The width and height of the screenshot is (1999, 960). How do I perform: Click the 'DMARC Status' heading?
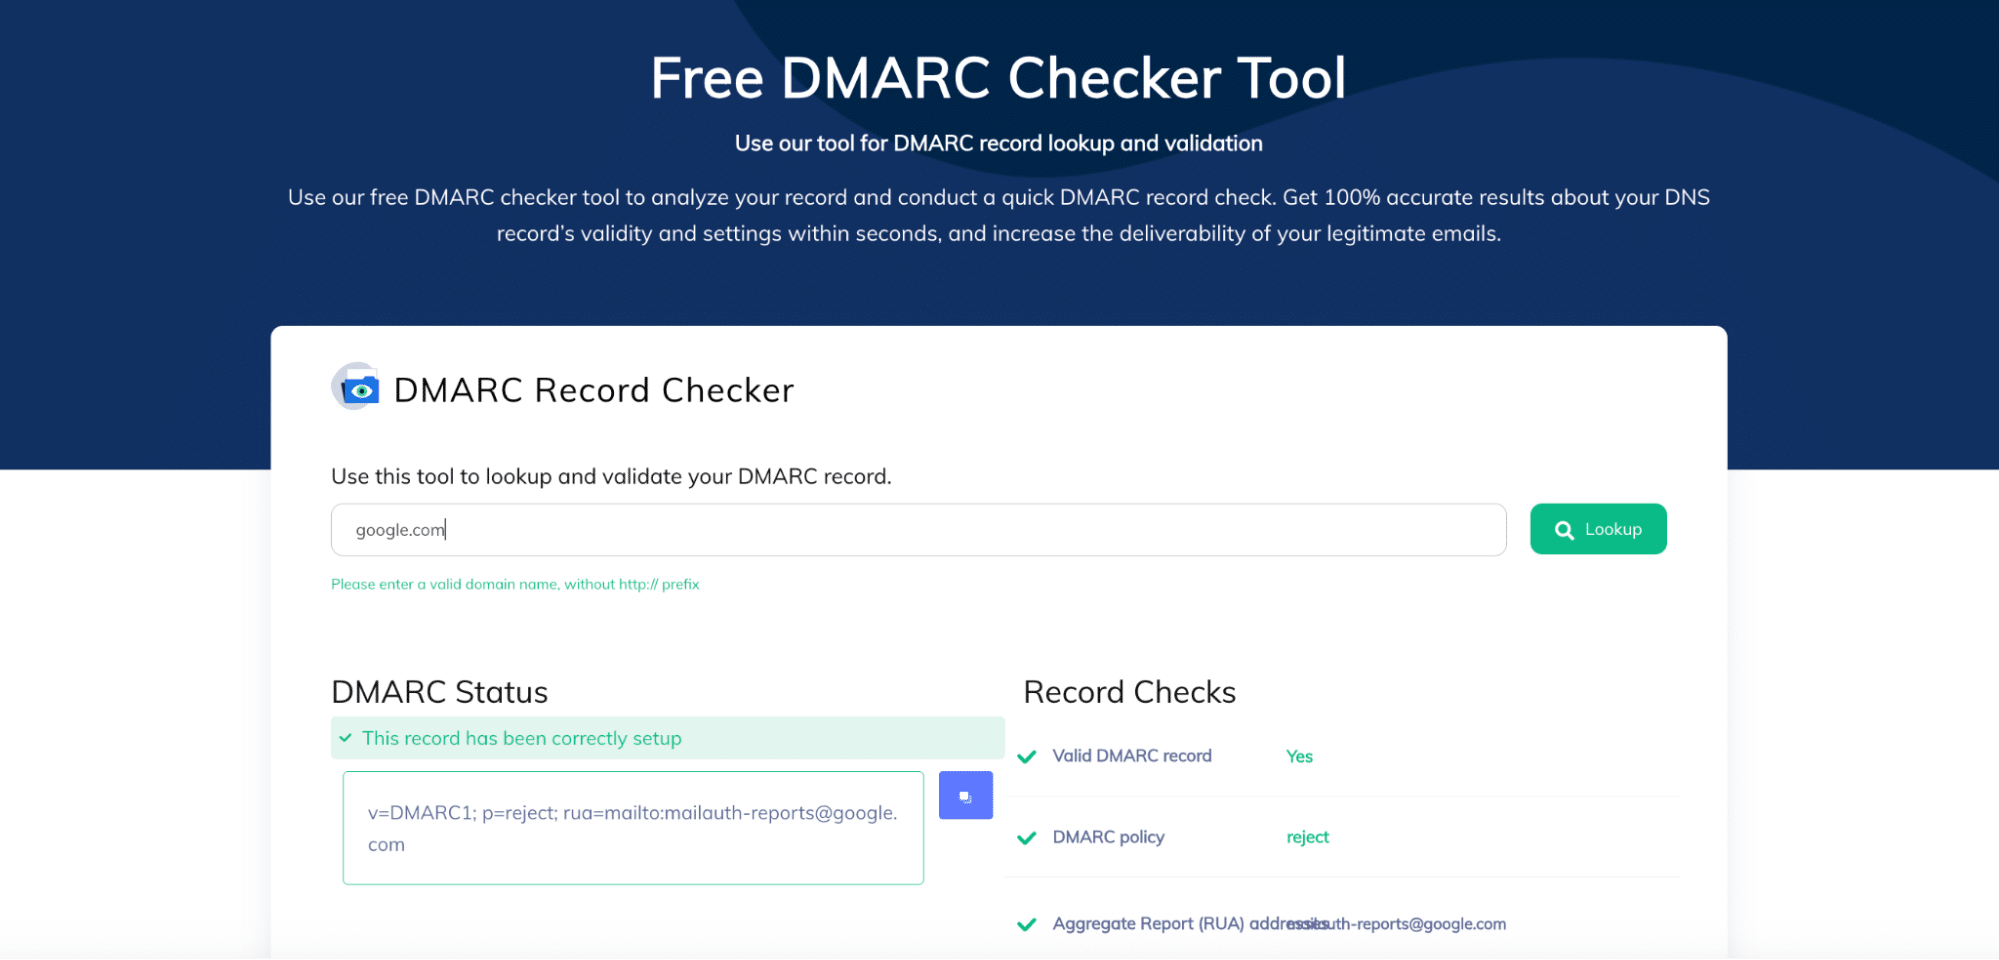click(439, 692)
